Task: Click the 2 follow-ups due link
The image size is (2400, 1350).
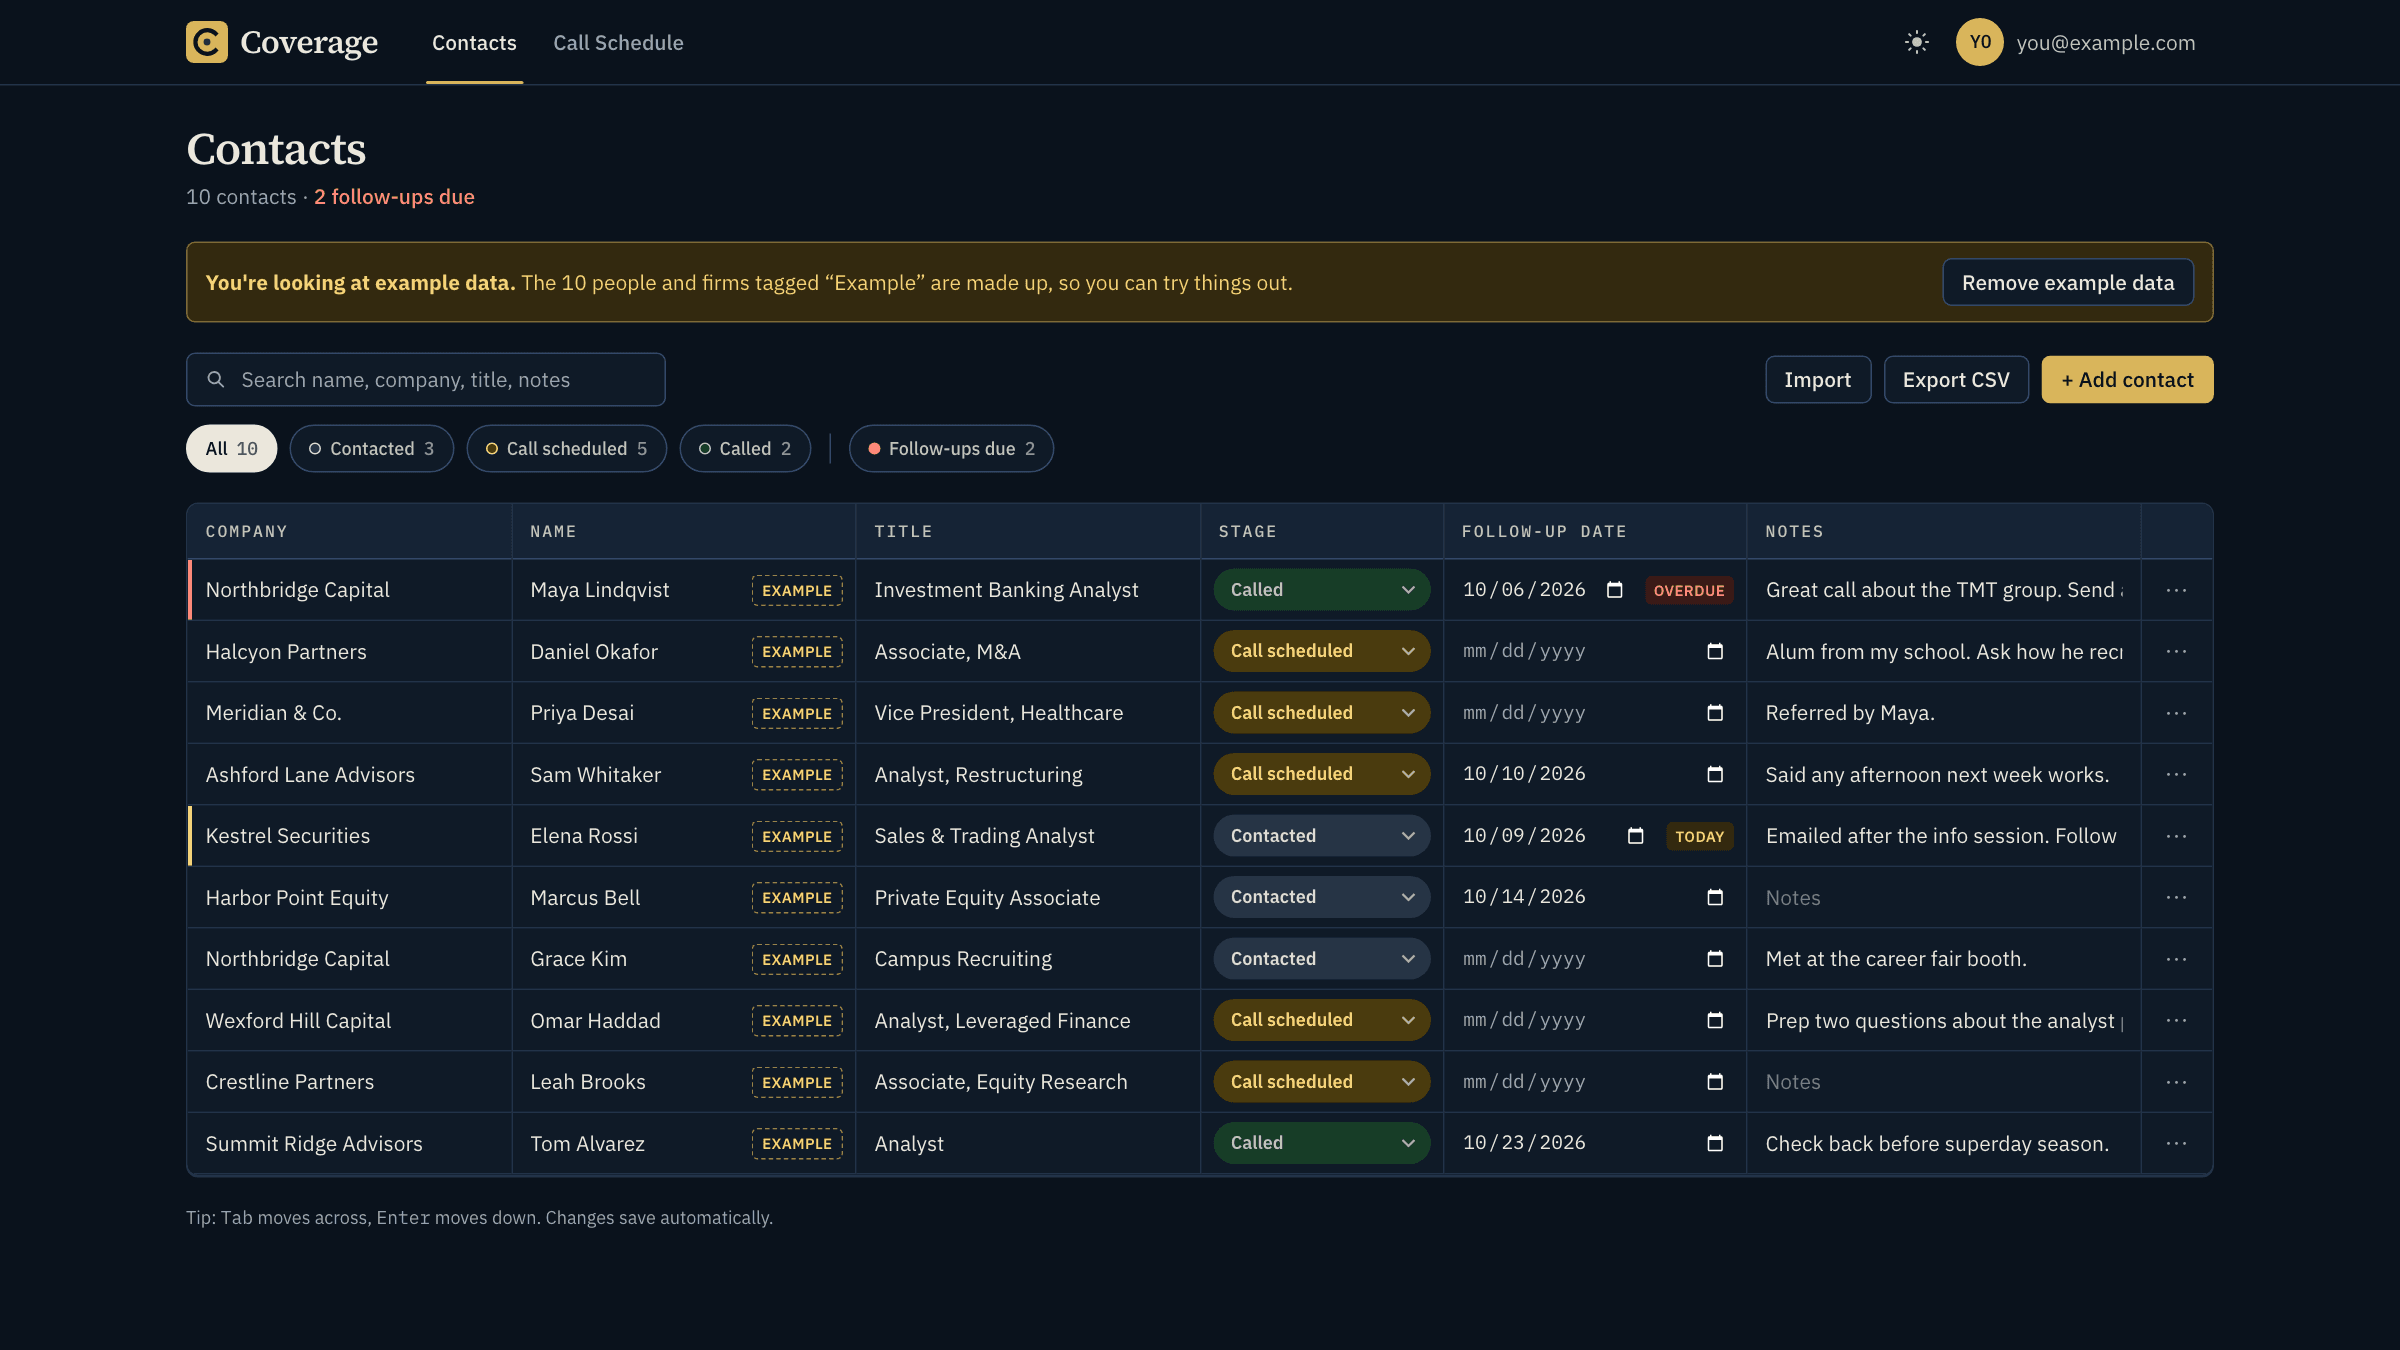Action: tap(394, 197)
